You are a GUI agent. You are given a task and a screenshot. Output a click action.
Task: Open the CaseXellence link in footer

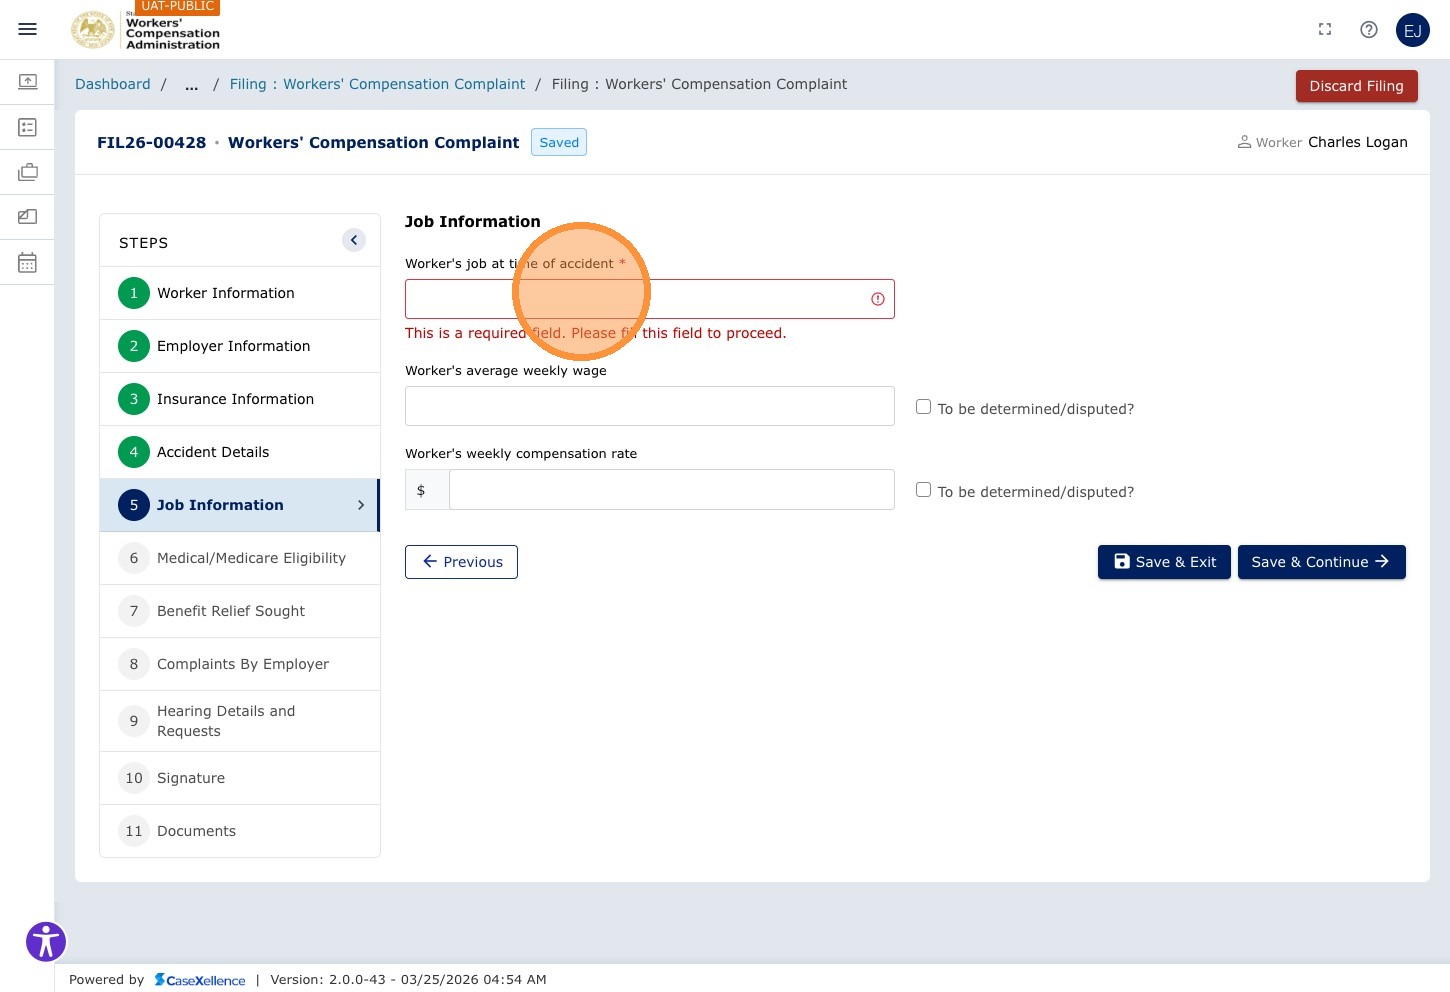tap(200, 980)
